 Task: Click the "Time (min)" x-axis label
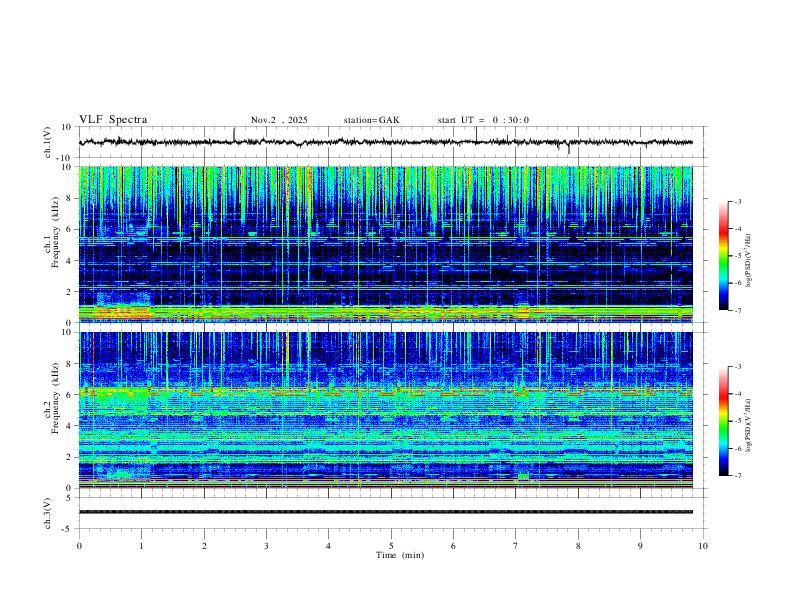tap(400, 555)
